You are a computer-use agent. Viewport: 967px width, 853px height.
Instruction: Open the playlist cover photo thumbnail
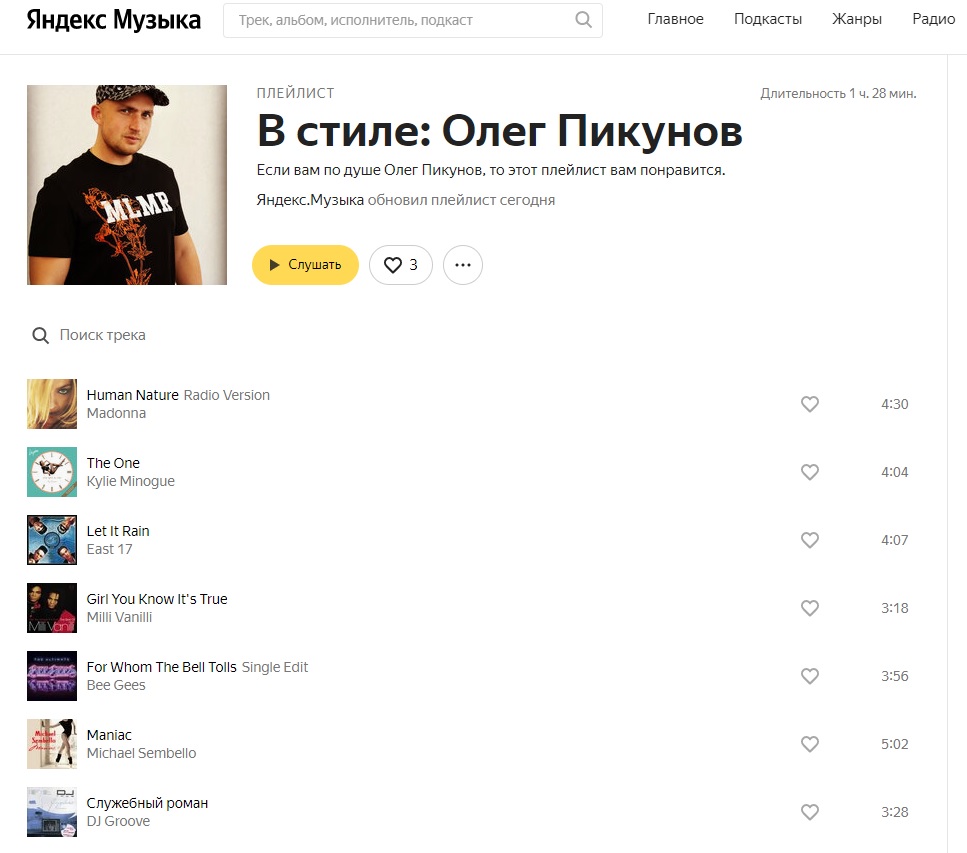(x=127, y=185)
